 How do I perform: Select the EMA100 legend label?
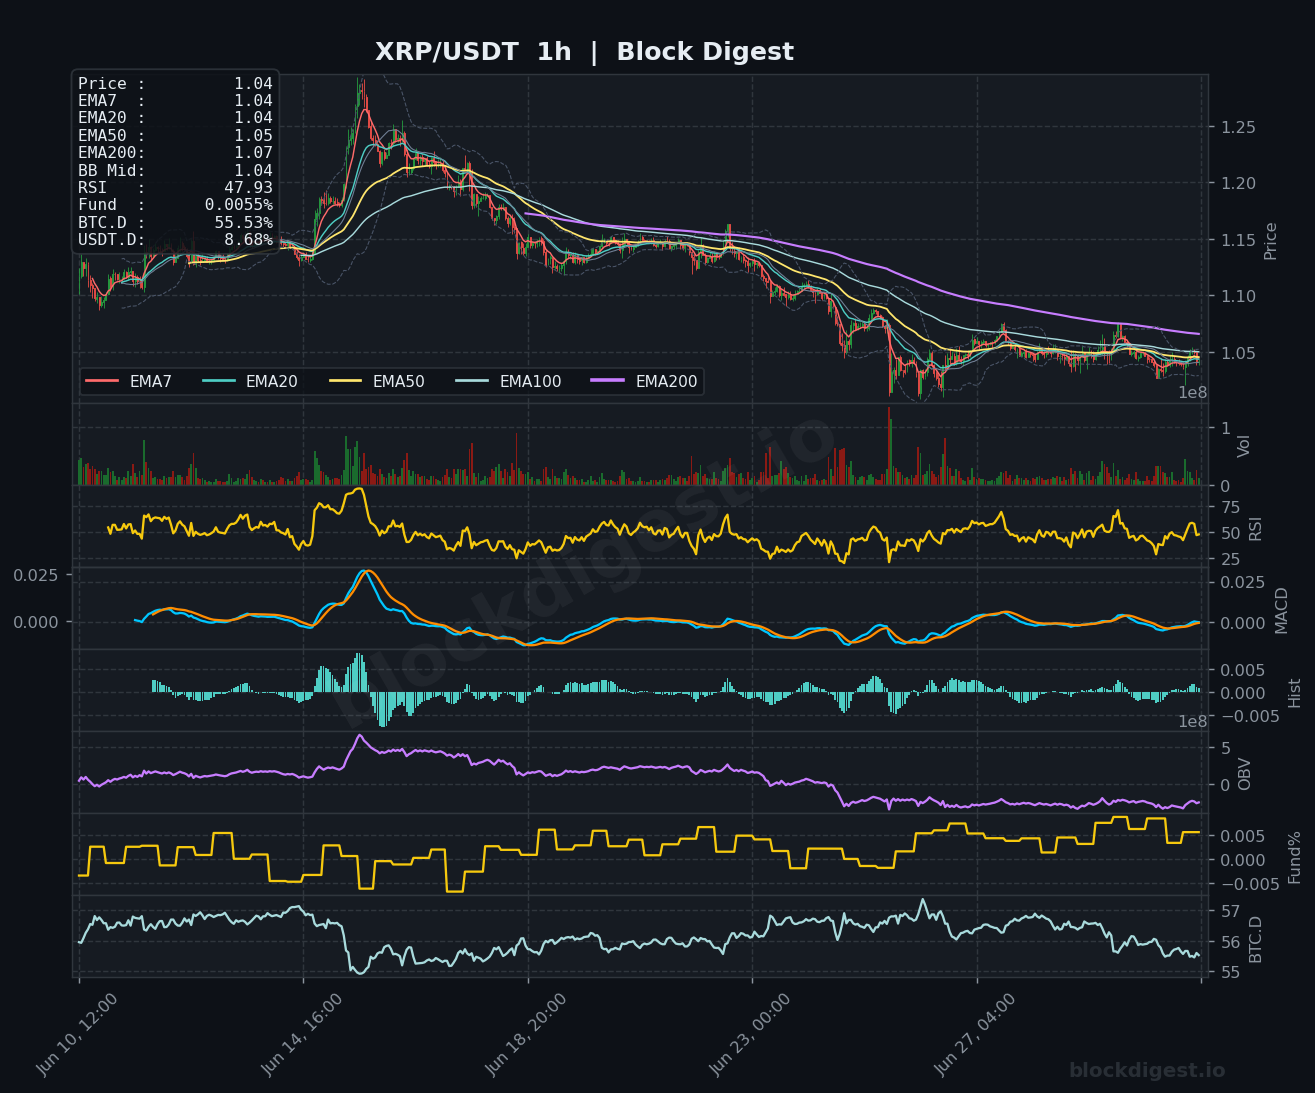coord(530,382)
